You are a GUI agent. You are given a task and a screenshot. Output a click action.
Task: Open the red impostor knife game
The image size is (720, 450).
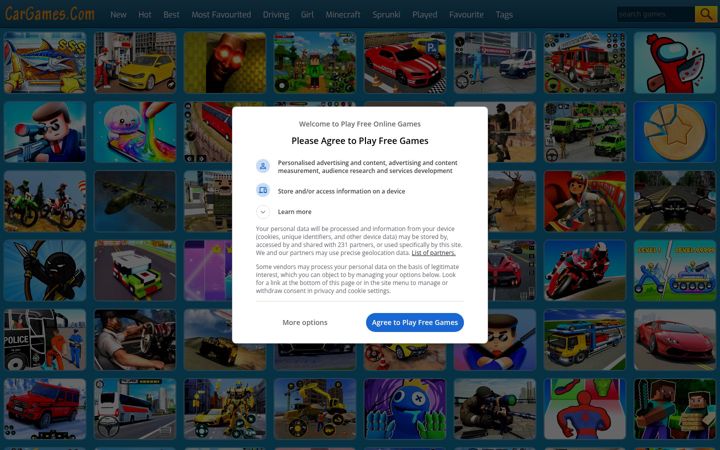(x=675, y=62)
